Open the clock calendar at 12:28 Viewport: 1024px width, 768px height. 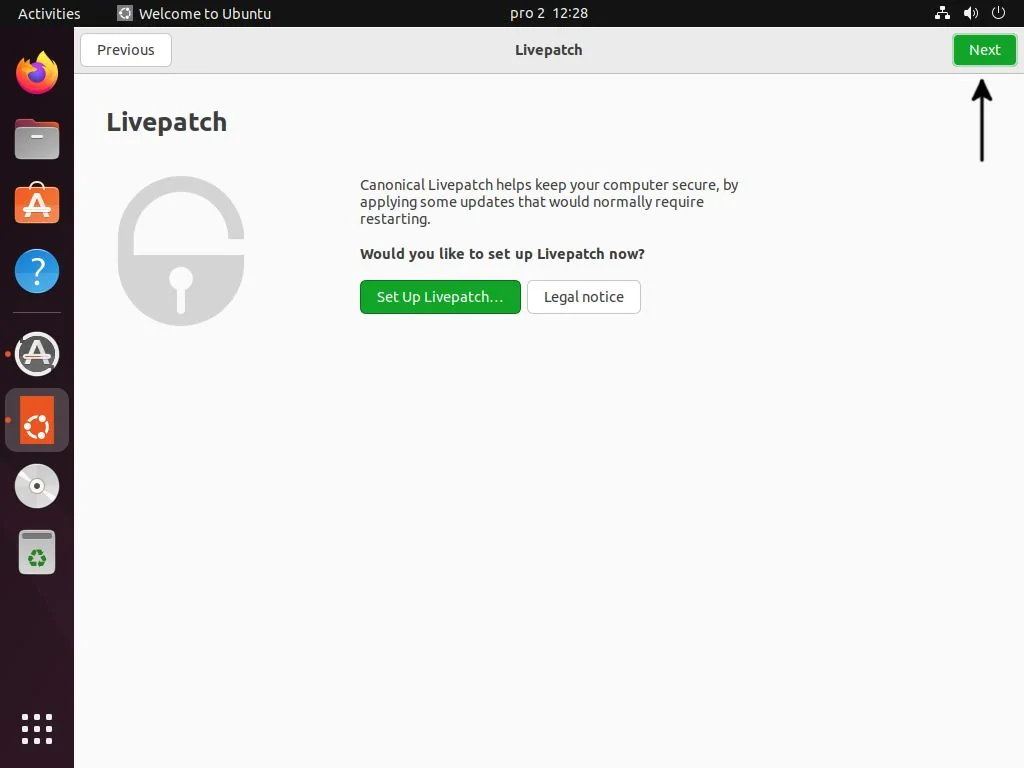[549, 13]
